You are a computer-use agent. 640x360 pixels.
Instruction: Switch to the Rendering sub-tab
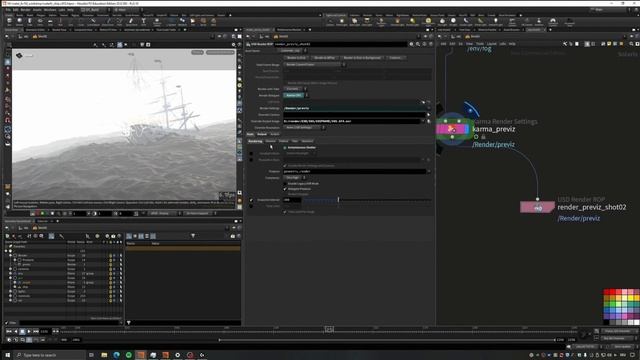coord(255,141)
